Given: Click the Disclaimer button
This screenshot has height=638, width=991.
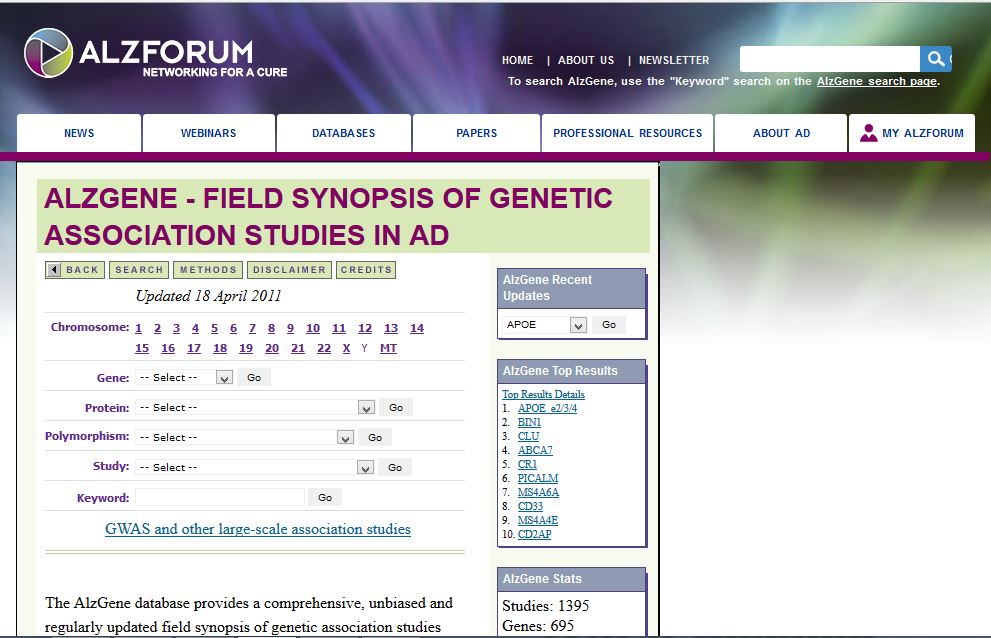Looking at the screenshot, I should (x=289, y=270).
